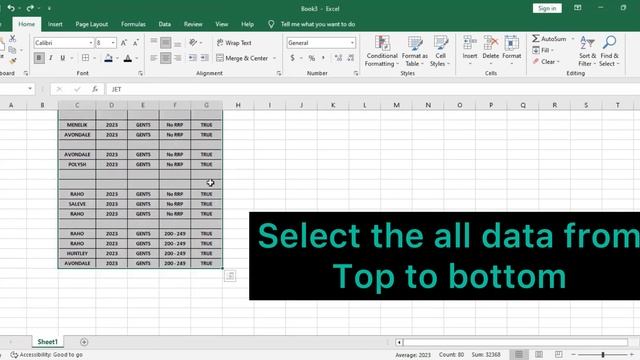Click Increase Indent icon
The width and height of the screenshot is (640, 360).
(204, 58)
